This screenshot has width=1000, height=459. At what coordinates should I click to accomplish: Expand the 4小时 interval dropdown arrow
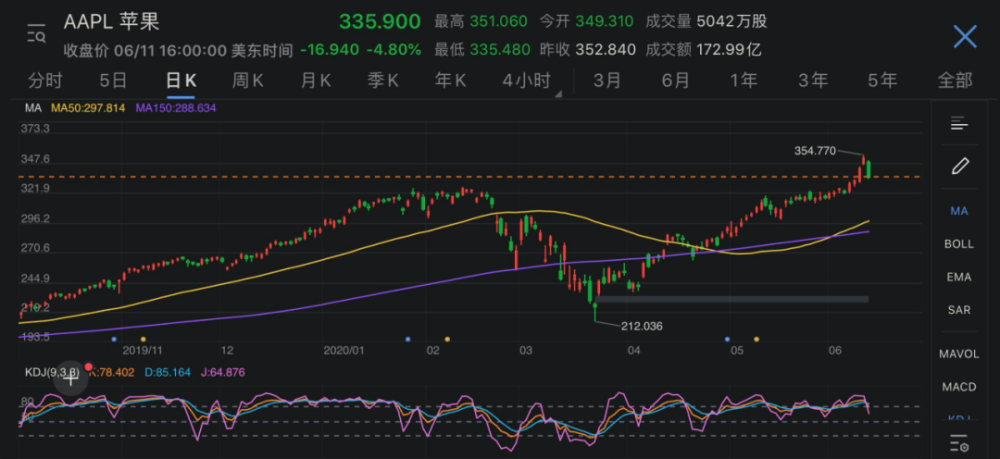[x=558, y=94]
